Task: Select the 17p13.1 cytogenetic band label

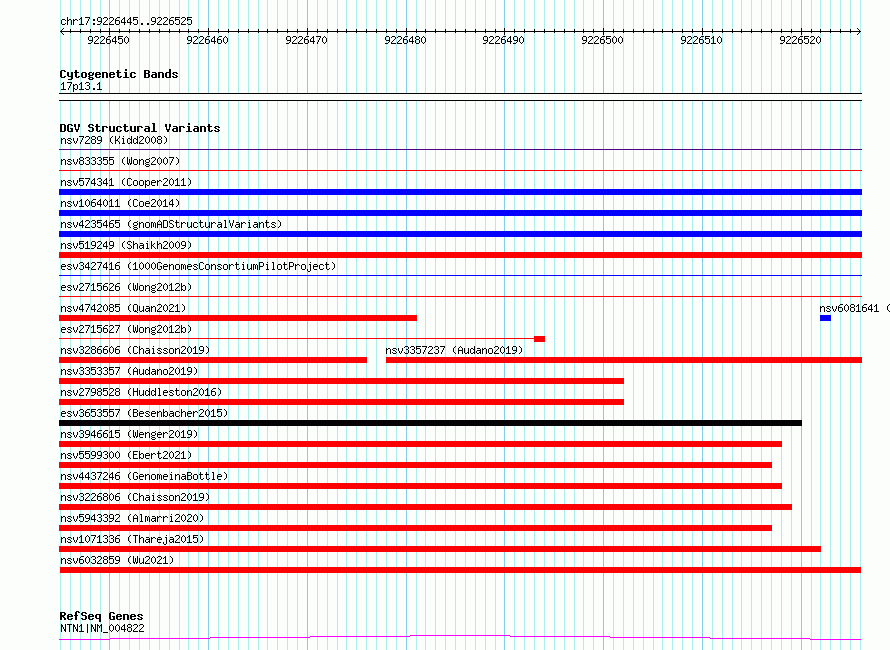Action: (x=81, y=86)
